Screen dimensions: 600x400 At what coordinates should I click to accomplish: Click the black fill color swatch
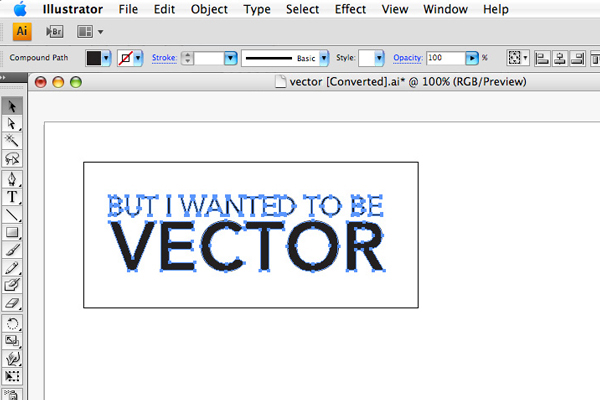94,58
